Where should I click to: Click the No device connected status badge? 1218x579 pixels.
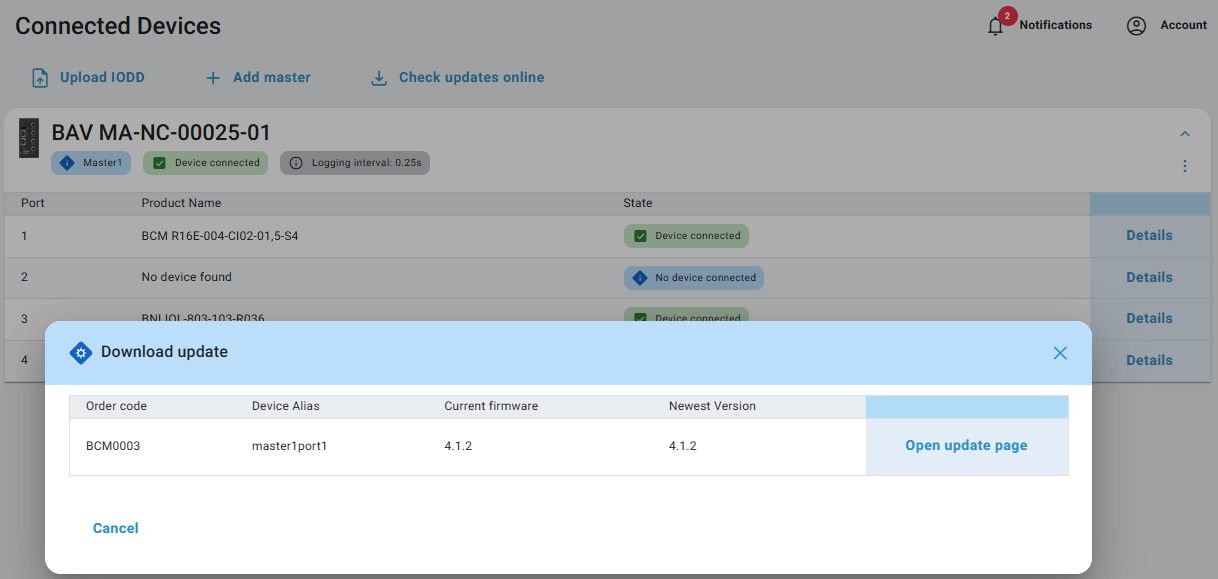[694, 278]
